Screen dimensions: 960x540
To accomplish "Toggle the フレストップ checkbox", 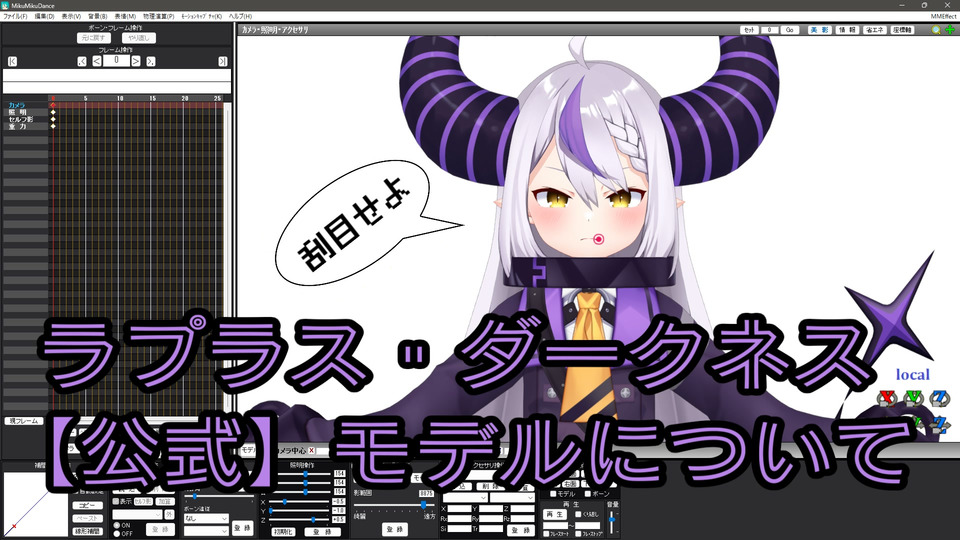I will [578, 534].
